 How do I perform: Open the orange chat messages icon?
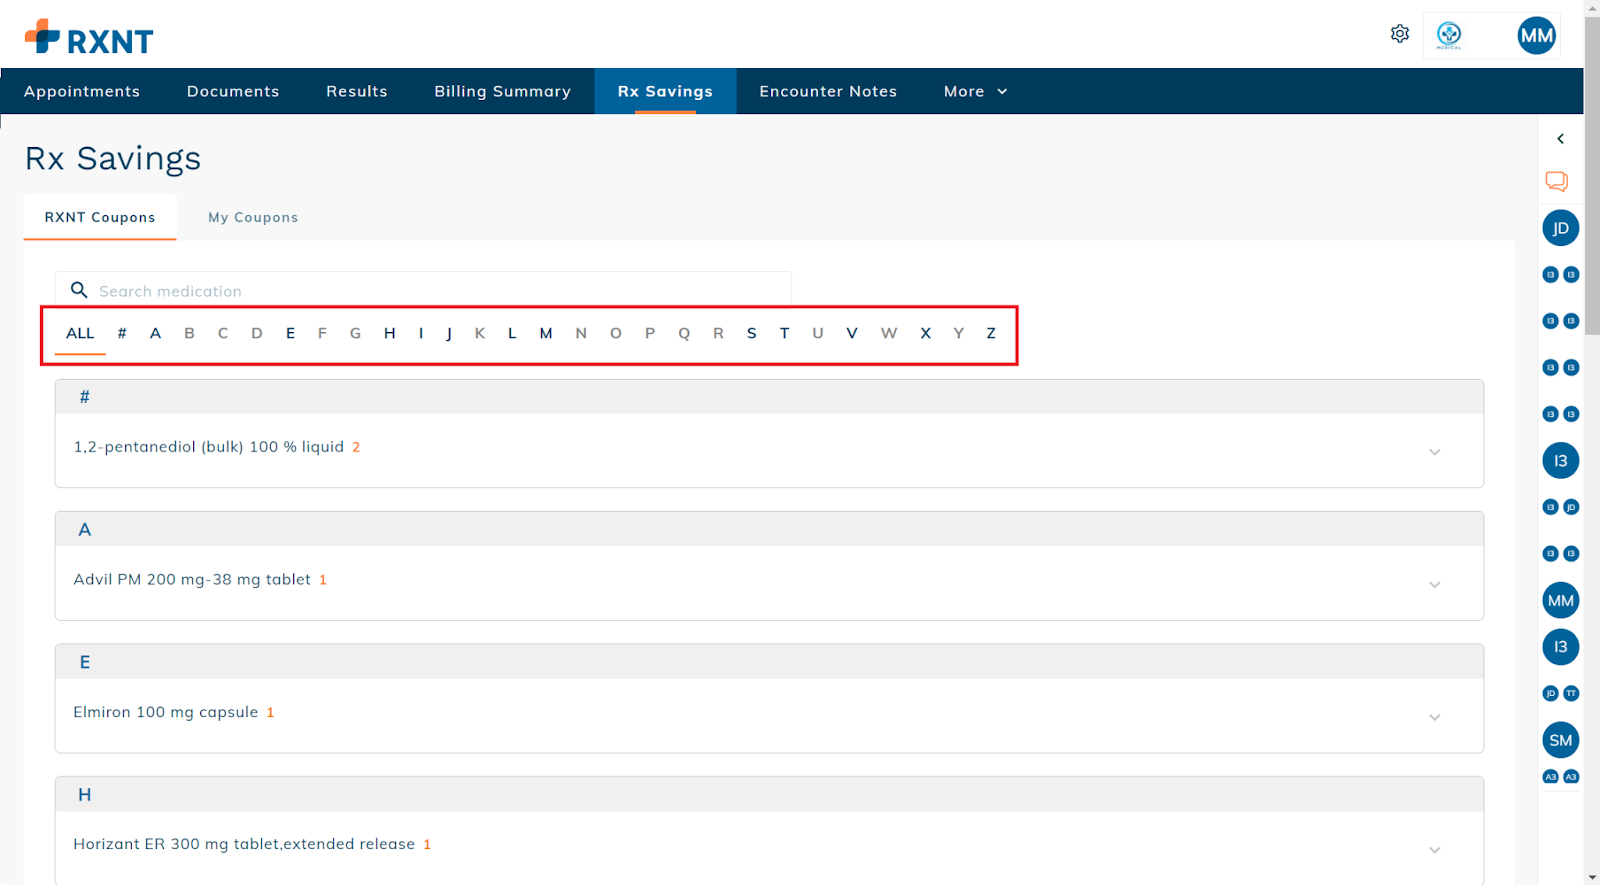tap(1557, 181)
